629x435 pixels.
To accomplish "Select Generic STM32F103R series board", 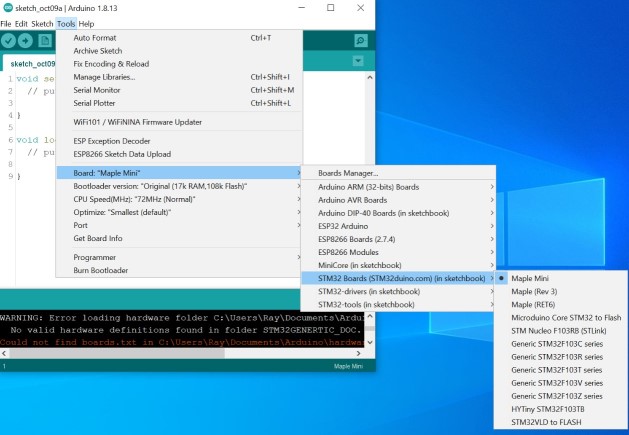I will pos(560,357).
